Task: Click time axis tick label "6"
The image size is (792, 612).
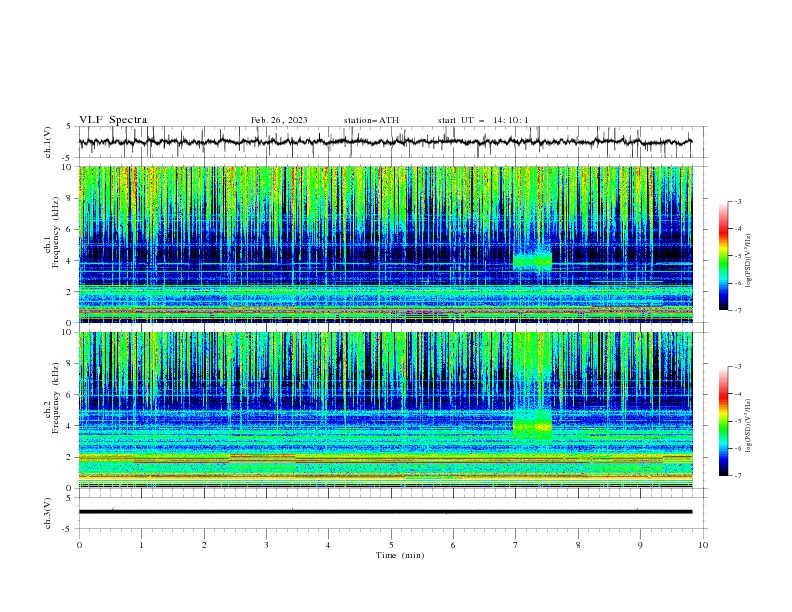Action: pos(453,545)
